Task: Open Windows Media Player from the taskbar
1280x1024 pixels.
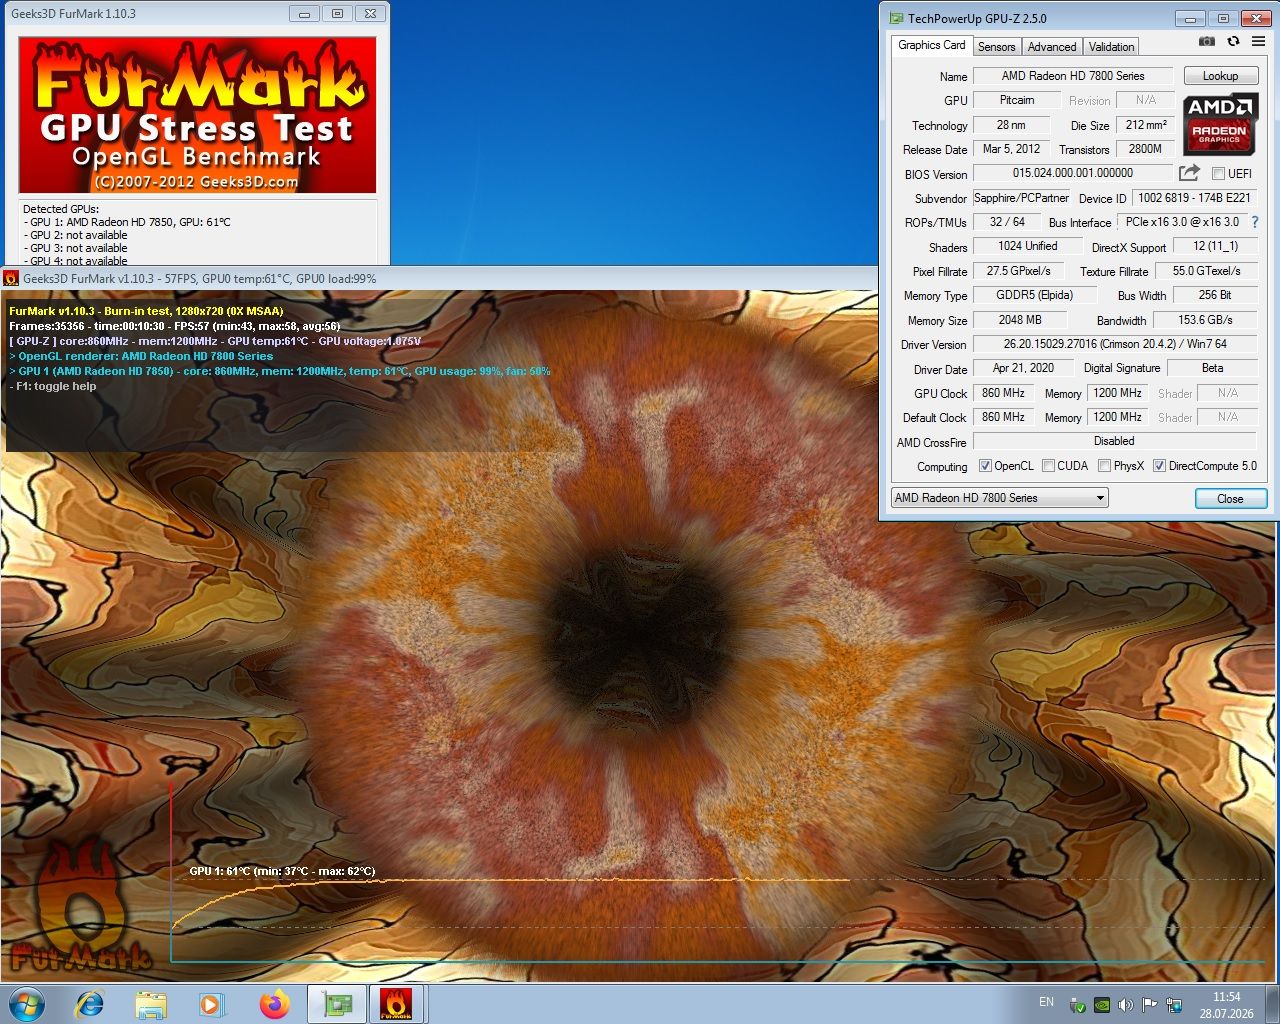Action: point(211,1003)
